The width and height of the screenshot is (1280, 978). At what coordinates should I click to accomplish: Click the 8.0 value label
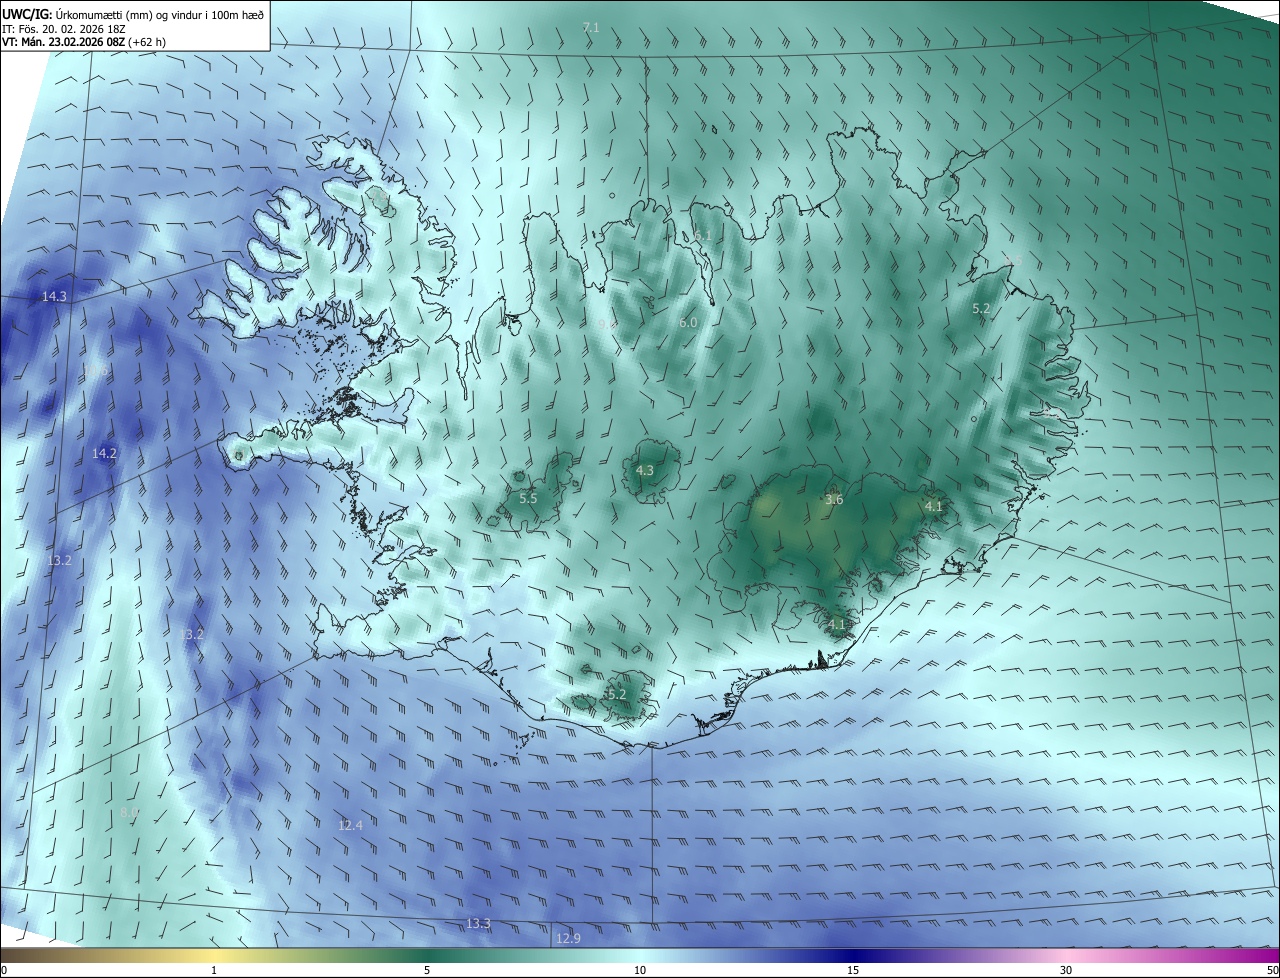point(129,812)
